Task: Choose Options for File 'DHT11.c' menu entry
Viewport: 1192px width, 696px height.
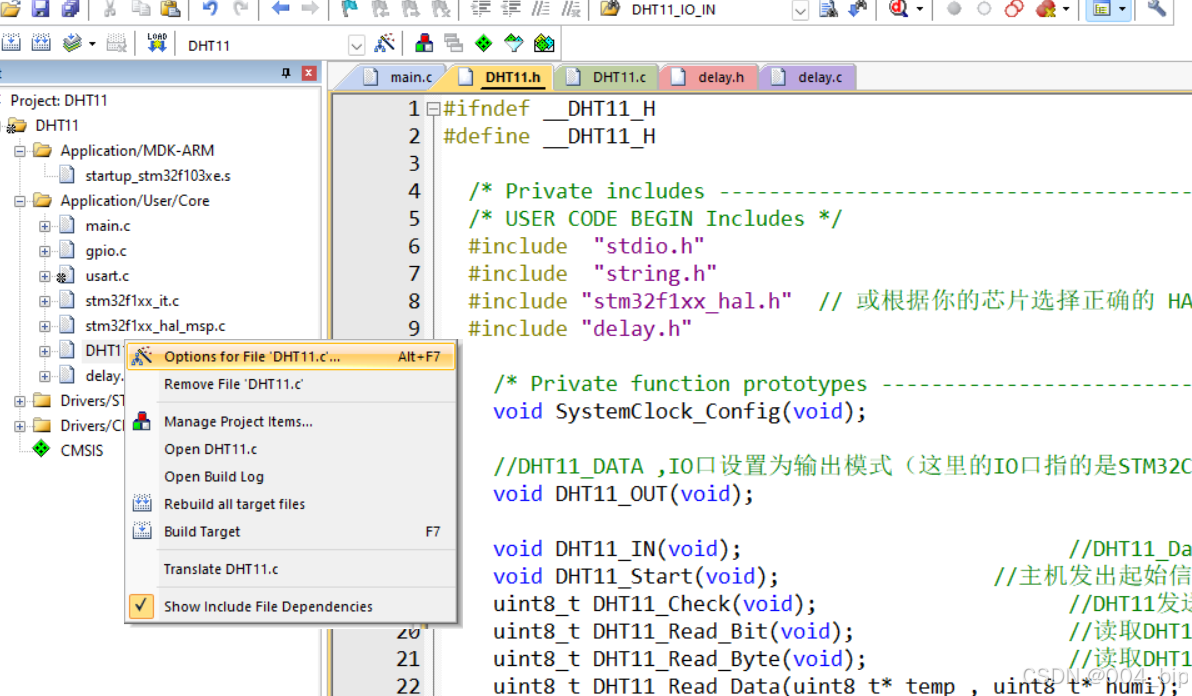Action: tap(291, 356)
